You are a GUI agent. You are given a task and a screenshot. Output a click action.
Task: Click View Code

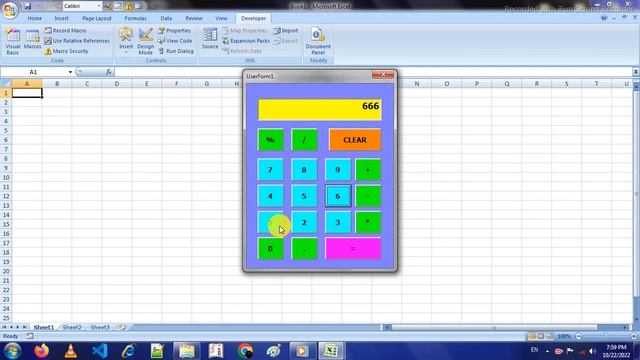[175, 41]
